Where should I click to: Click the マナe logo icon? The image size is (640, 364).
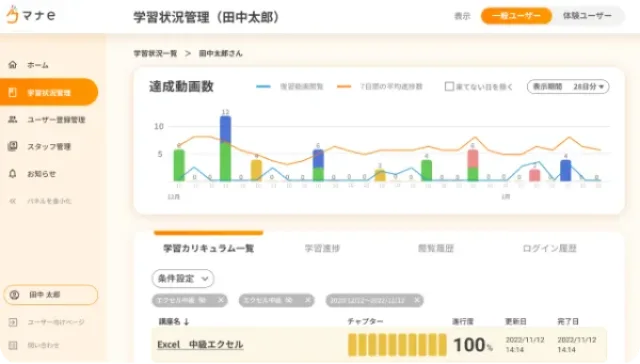12,15
